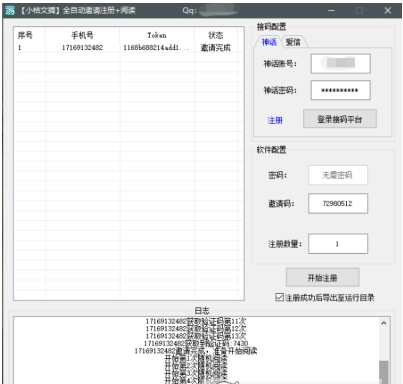Click the 开始注册 button
This screenshot has width=403, height=384.
click(x=322, y=278)
